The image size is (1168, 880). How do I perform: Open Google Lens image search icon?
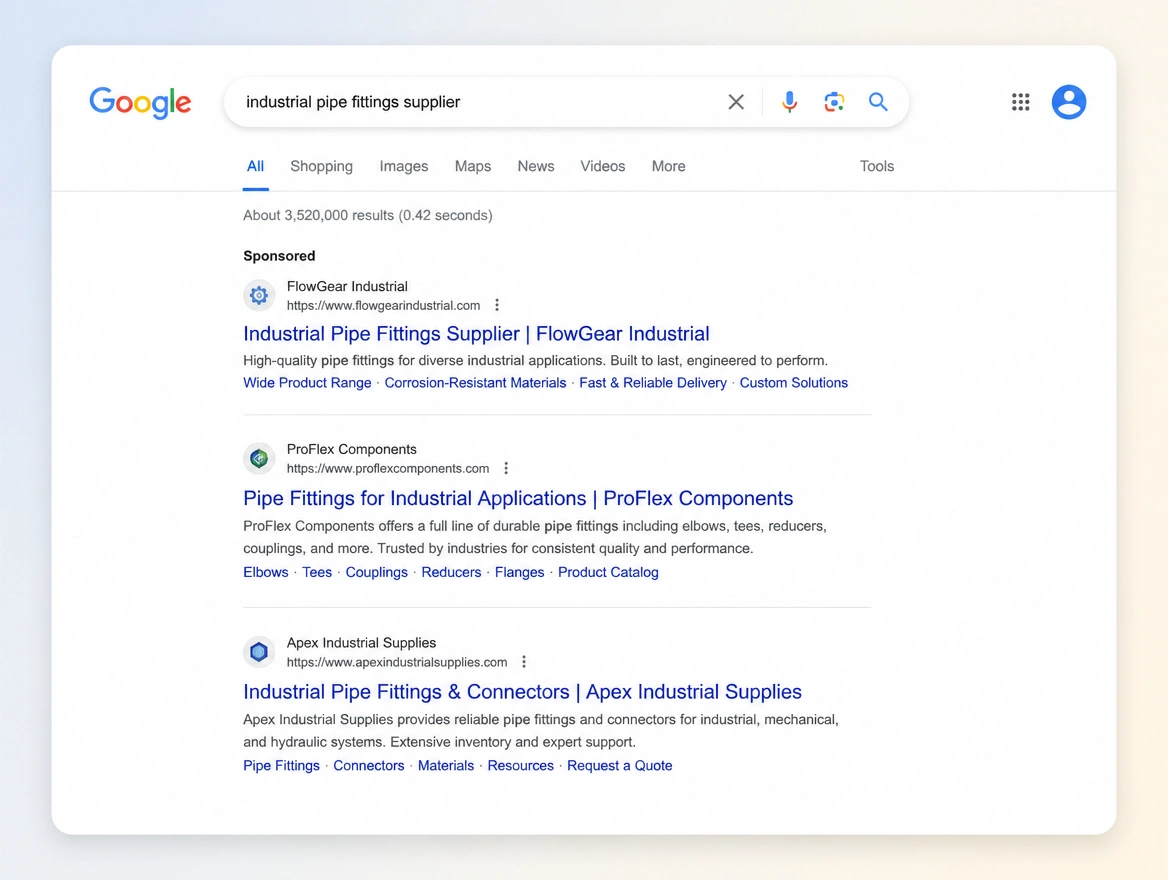click(834, 102)
